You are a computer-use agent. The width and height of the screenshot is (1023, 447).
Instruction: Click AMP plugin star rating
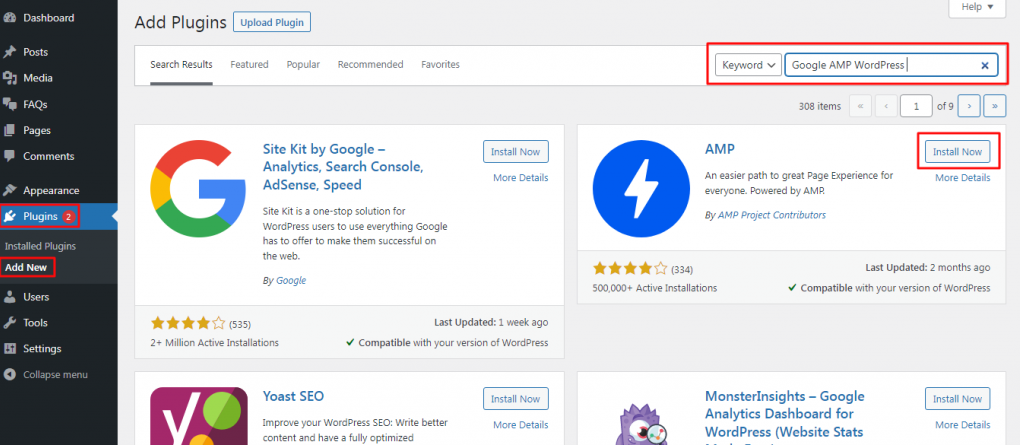pos(630,268)
